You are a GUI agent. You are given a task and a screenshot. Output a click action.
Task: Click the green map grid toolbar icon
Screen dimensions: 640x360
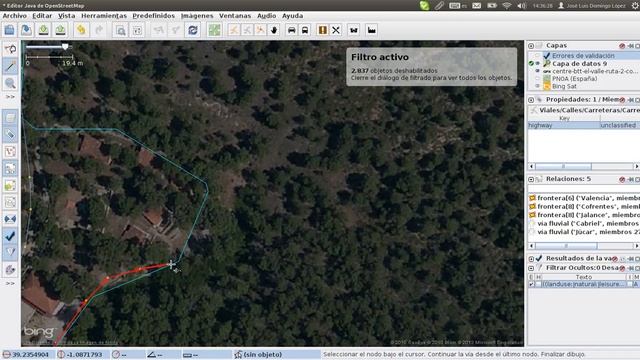pyautogui.click(x=214, y=30)
